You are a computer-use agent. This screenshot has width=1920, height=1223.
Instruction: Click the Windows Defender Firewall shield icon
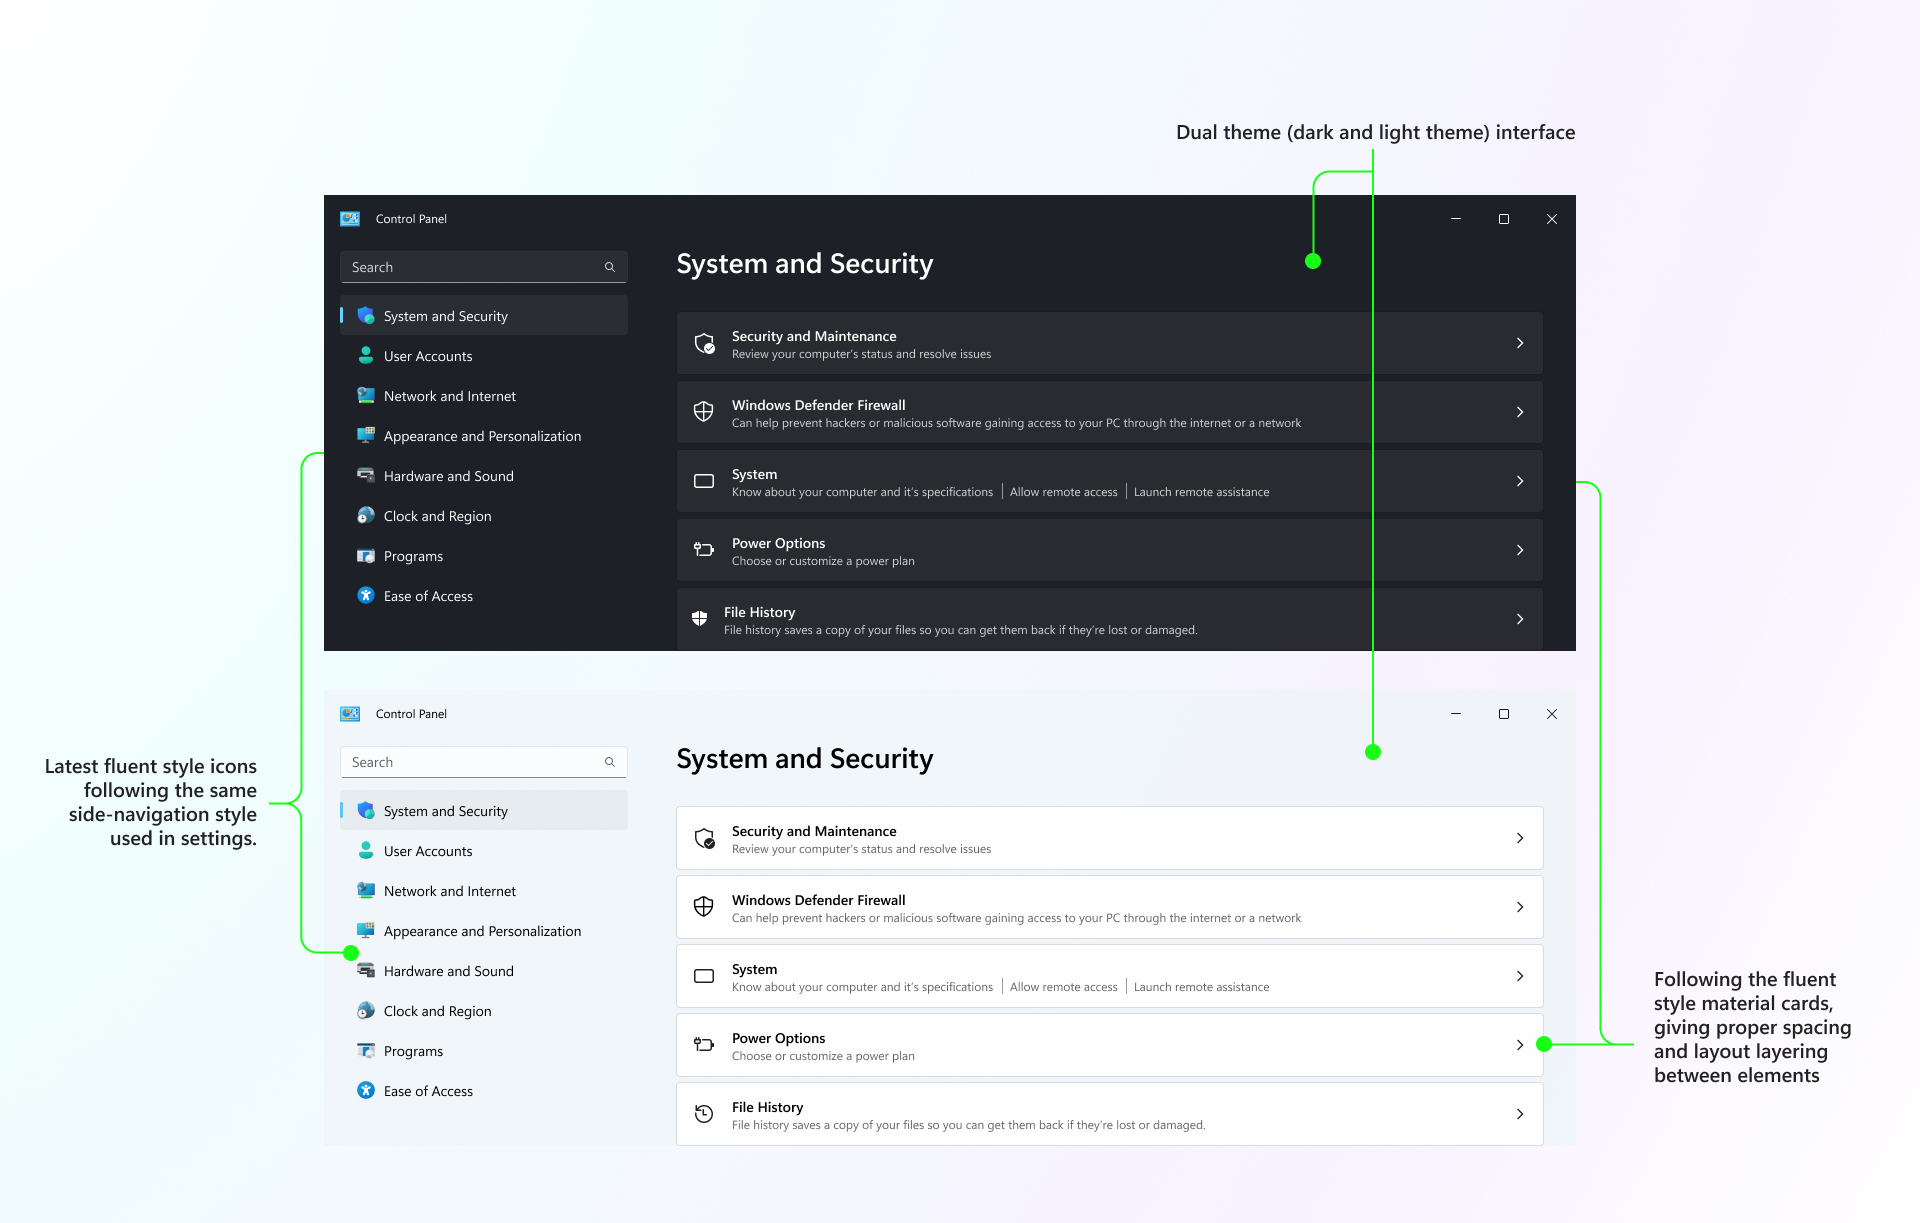703,411
